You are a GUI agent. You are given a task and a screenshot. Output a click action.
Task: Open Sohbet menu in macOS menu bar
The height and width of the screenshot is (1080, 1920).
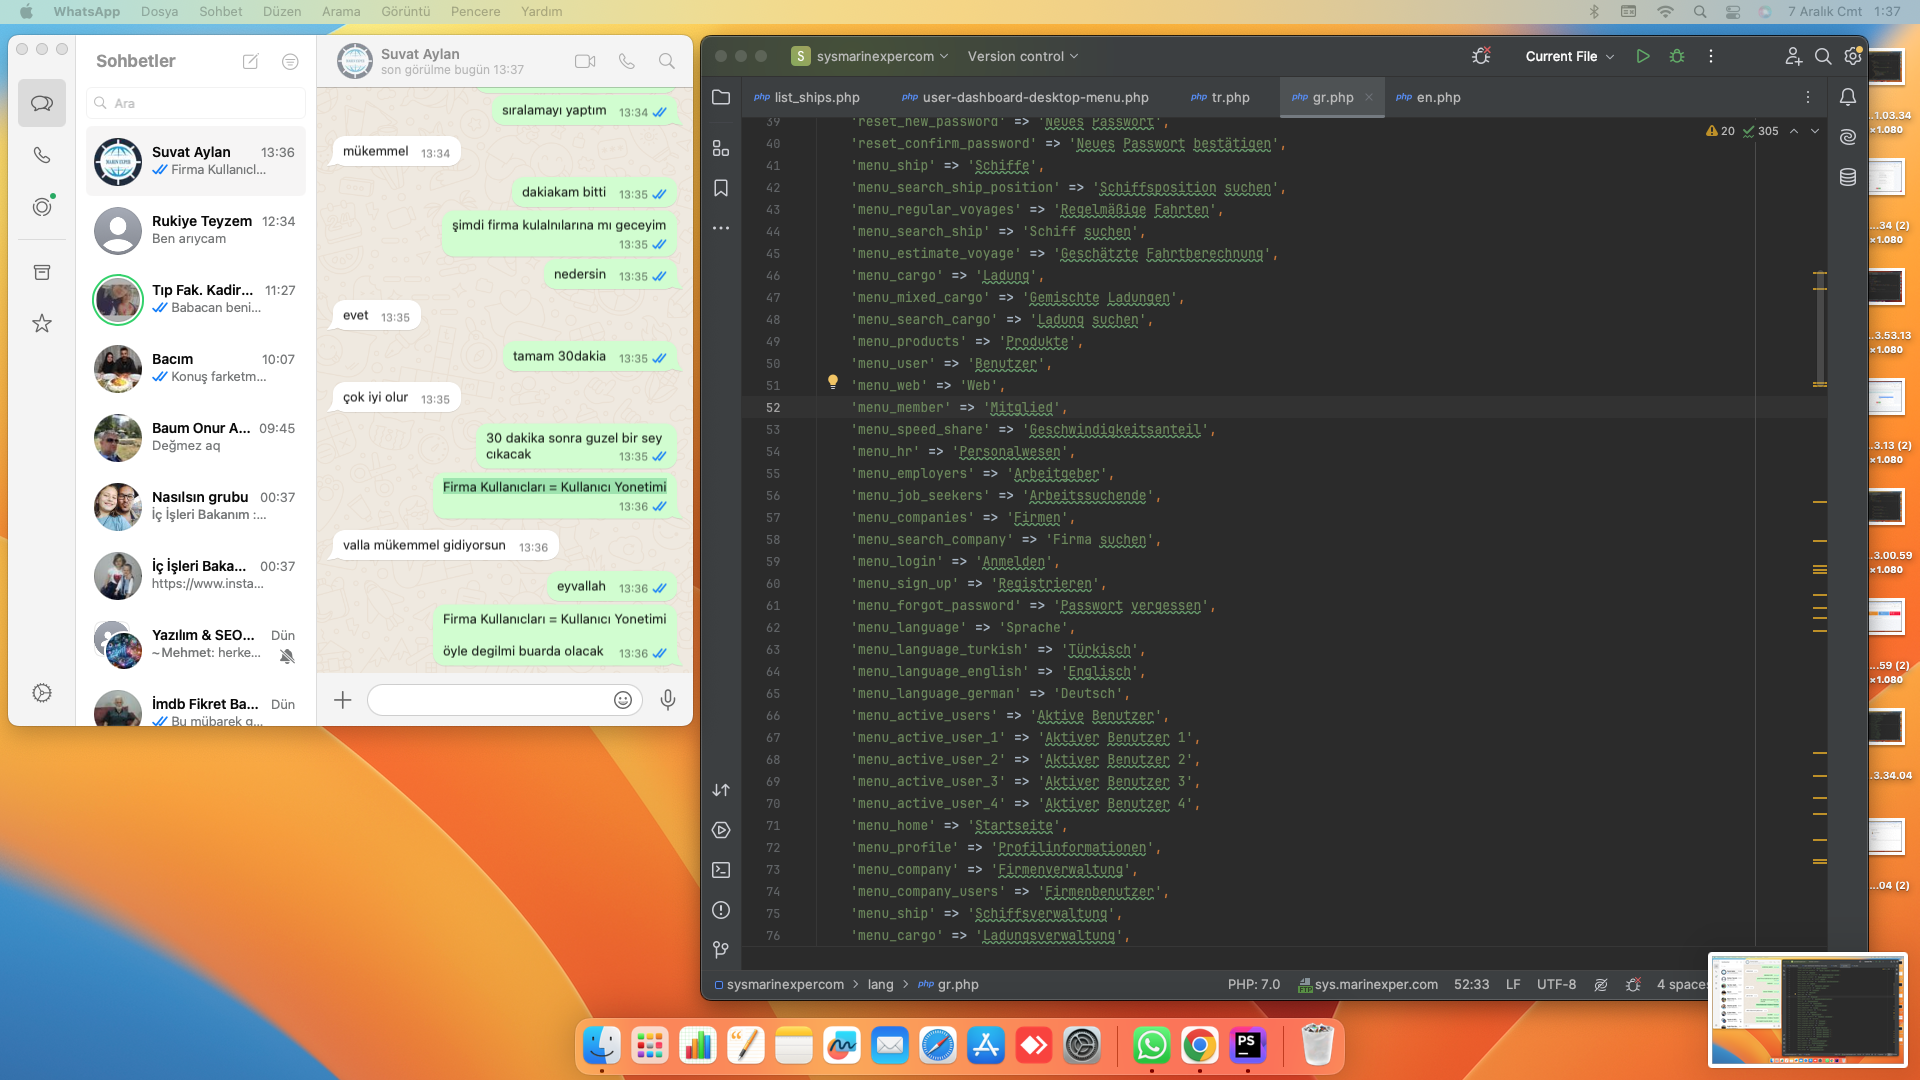click(220, 11)
